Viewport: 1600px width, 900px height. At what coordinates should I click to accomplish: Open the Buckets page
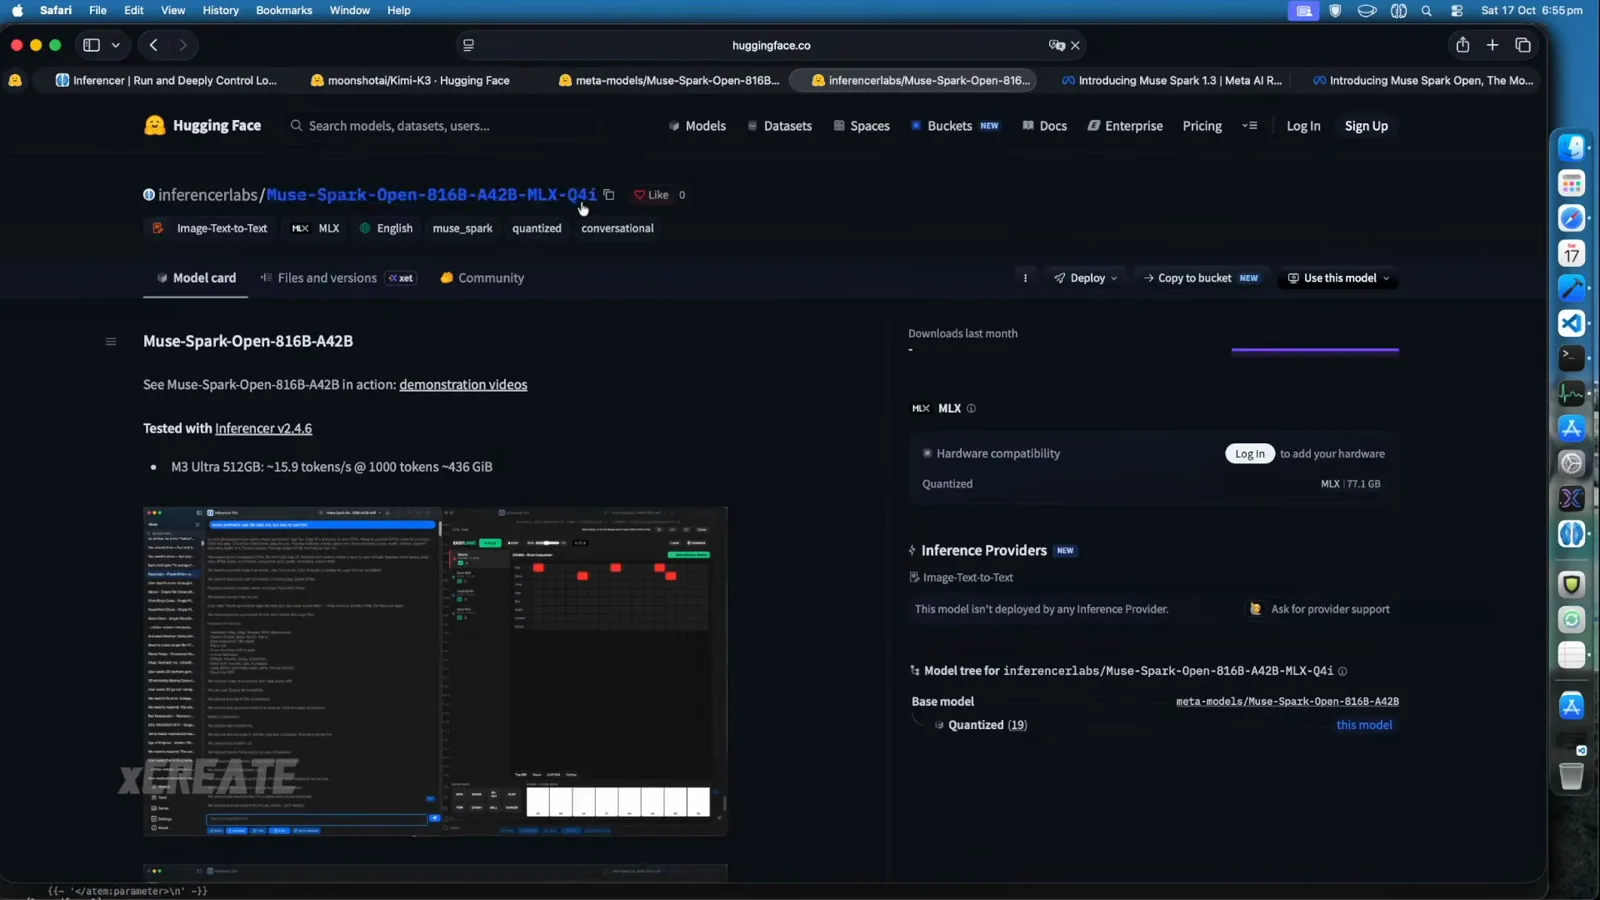pos(954,126)
